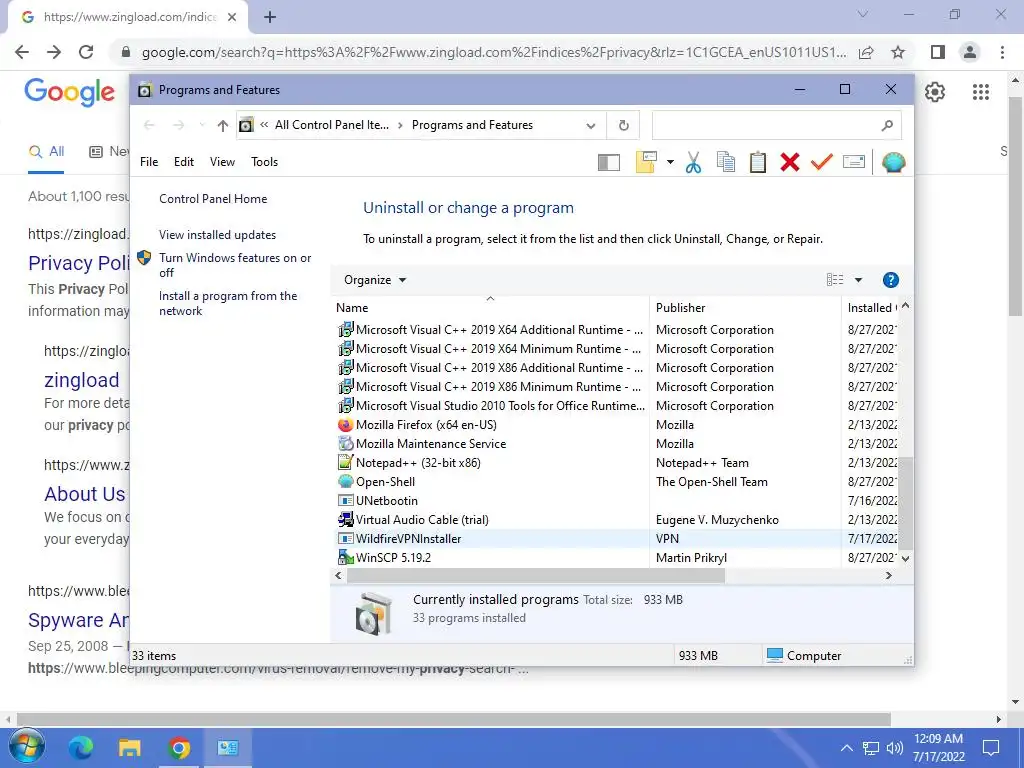
Task: Open Chrome side panel icon
Action: click(x=938, y=52)
